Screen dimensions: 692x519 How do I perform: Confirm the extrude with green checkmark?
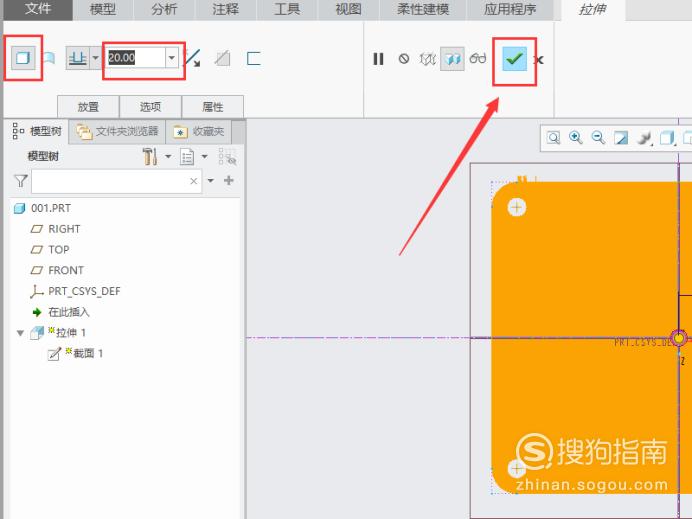click(515, 59)
